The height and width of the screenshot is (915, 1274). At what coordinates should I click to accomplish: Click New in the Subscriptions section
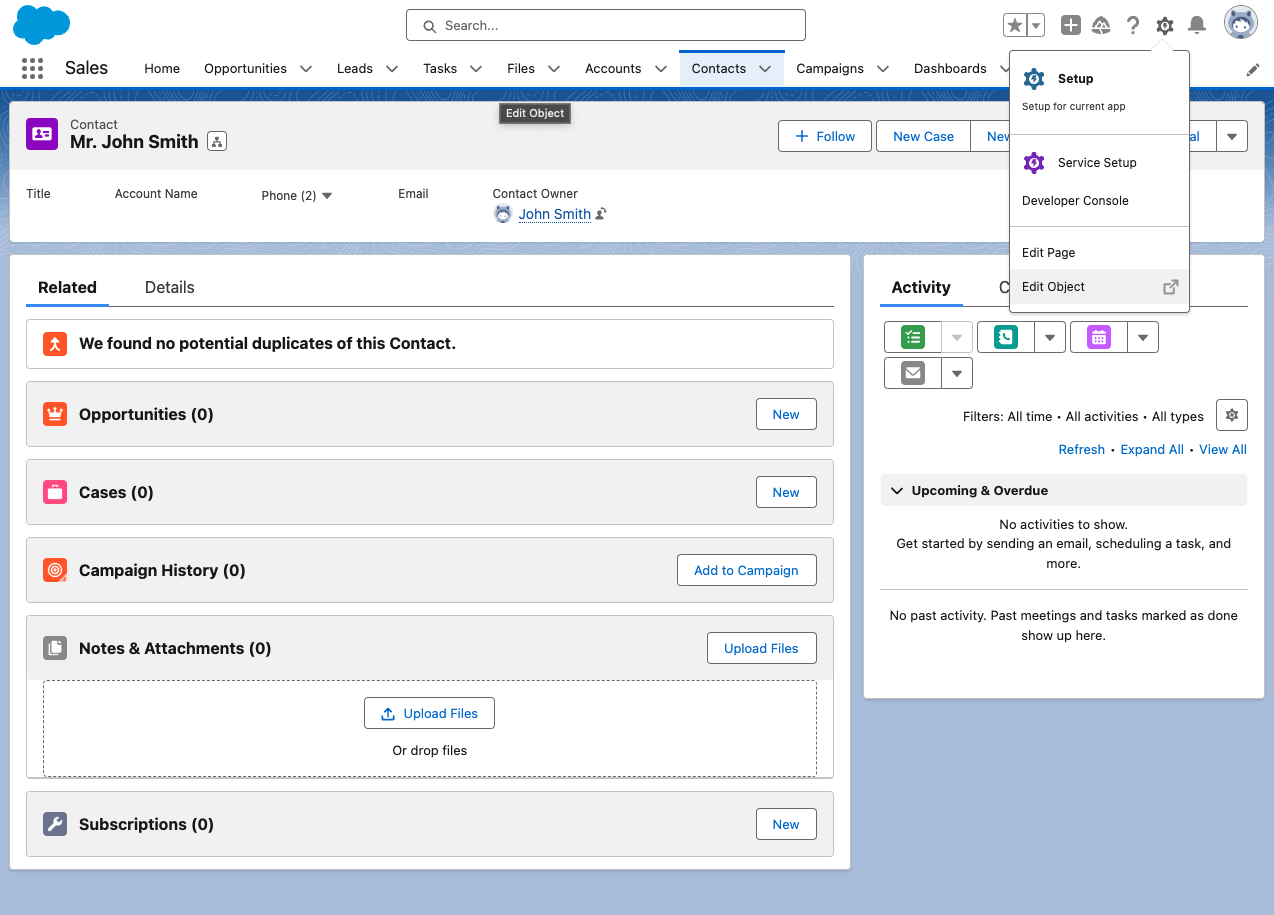786,825
